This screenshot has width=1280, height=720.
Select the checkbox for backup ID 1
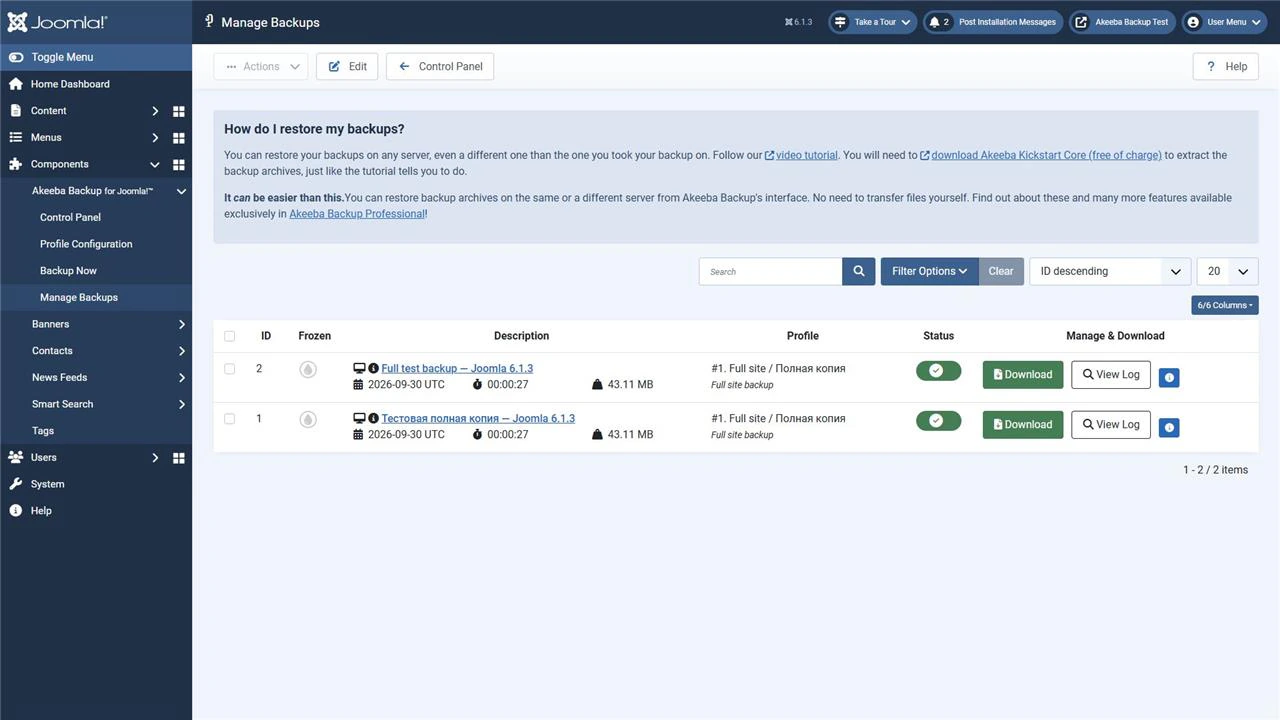[x=230, y=419]
